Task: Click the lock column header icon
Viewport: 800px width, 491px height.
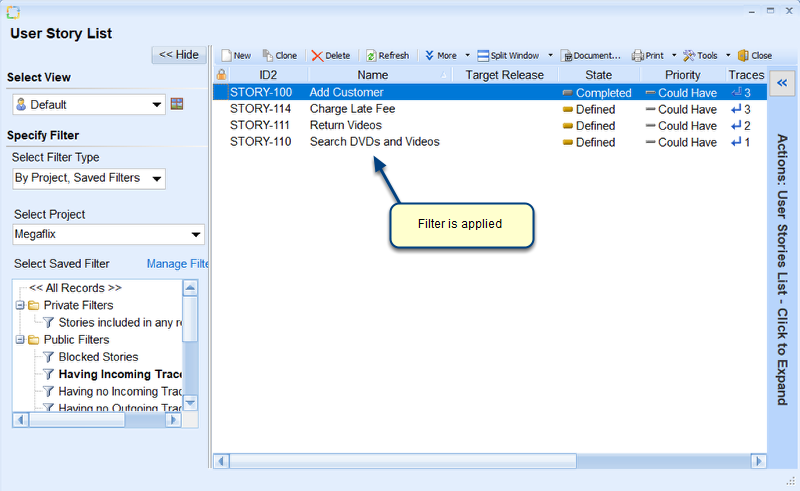Action: pyautogui.click(x=221, y=75)
